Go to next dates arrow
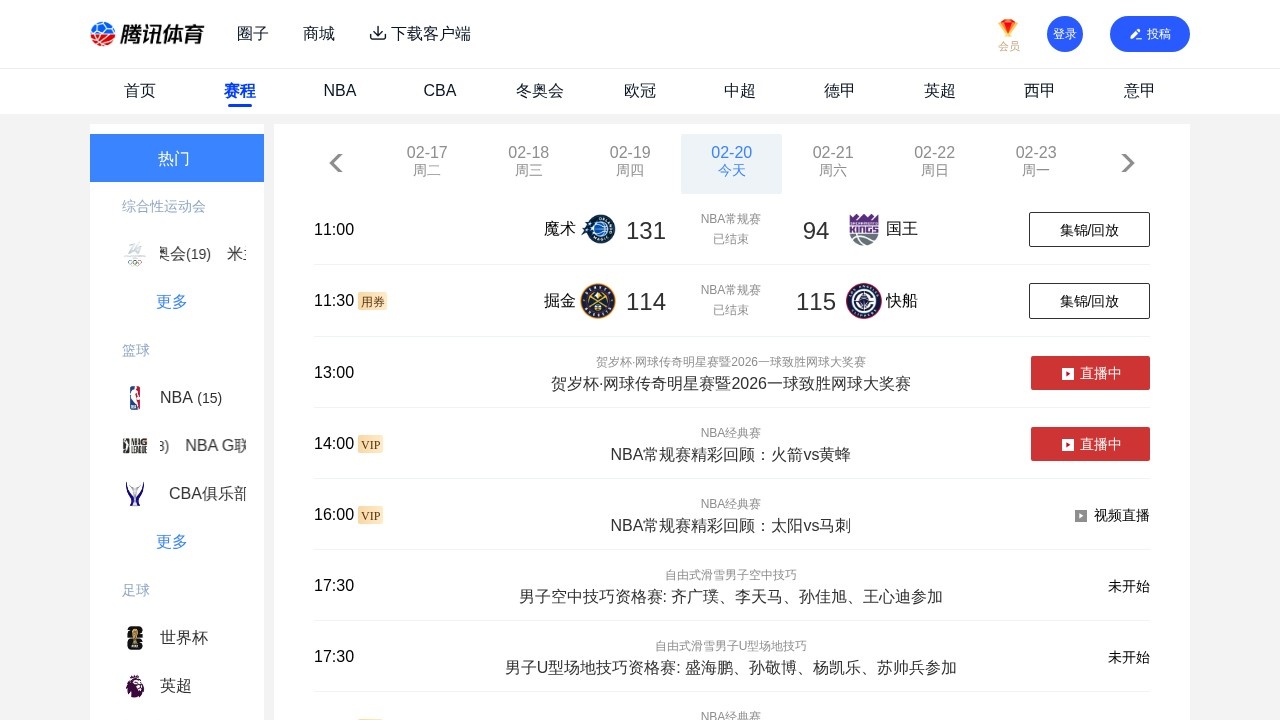1280x720 pixels. point(1127,163)
